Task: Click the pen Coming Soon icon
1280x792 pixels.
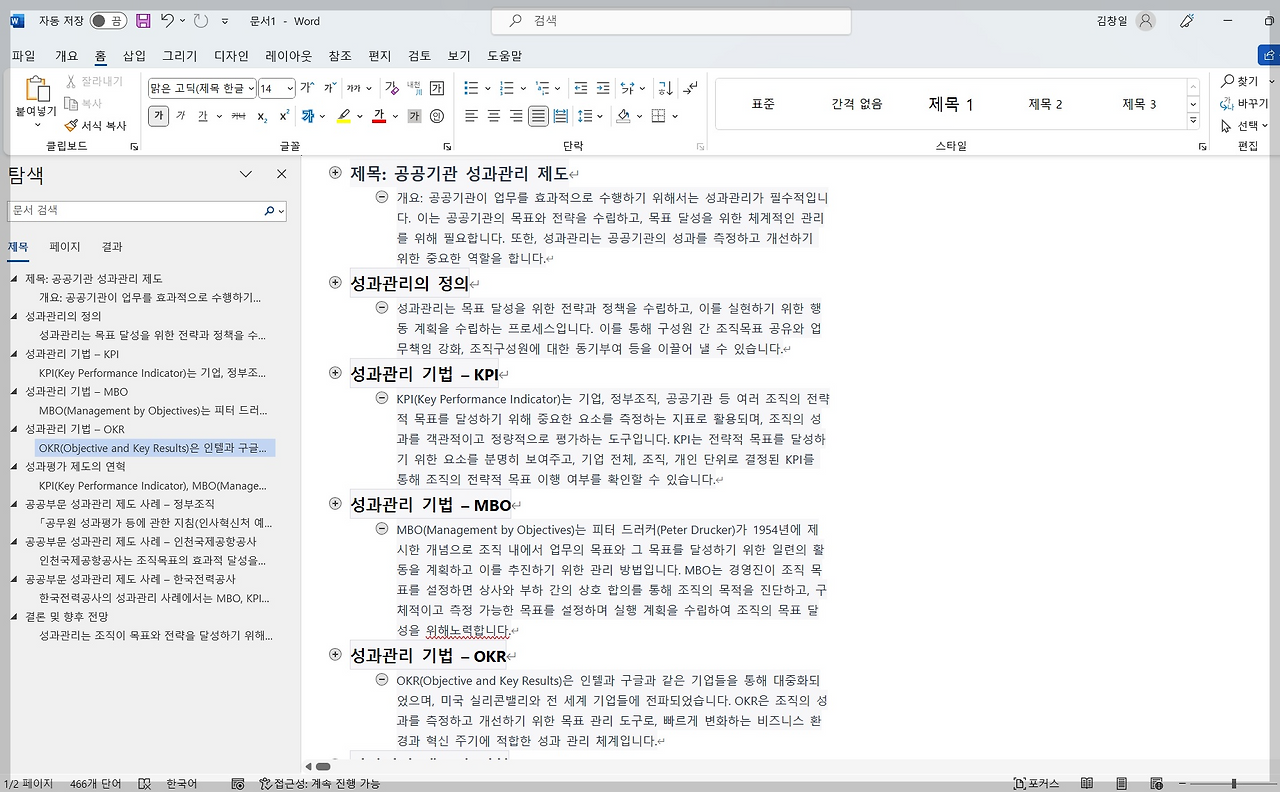Action: (1187, 21)
